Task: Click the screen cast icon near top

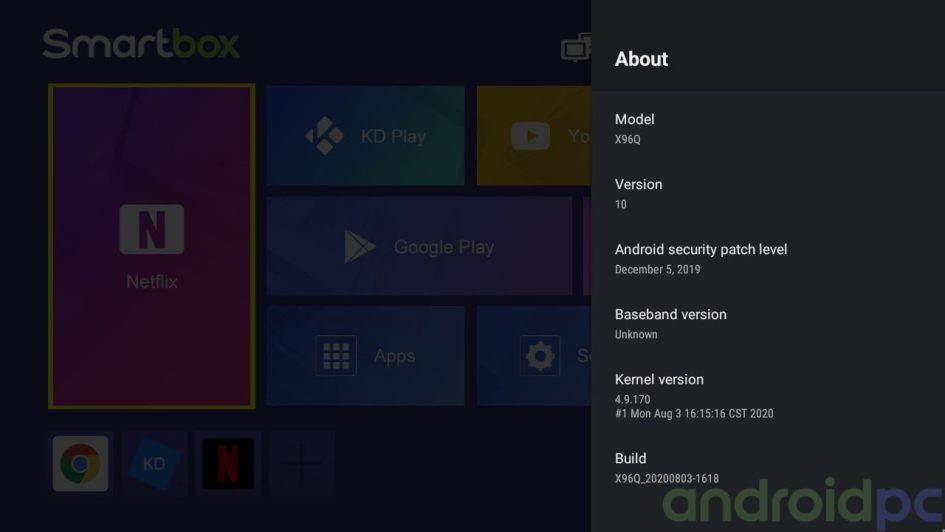Action: 576,48
